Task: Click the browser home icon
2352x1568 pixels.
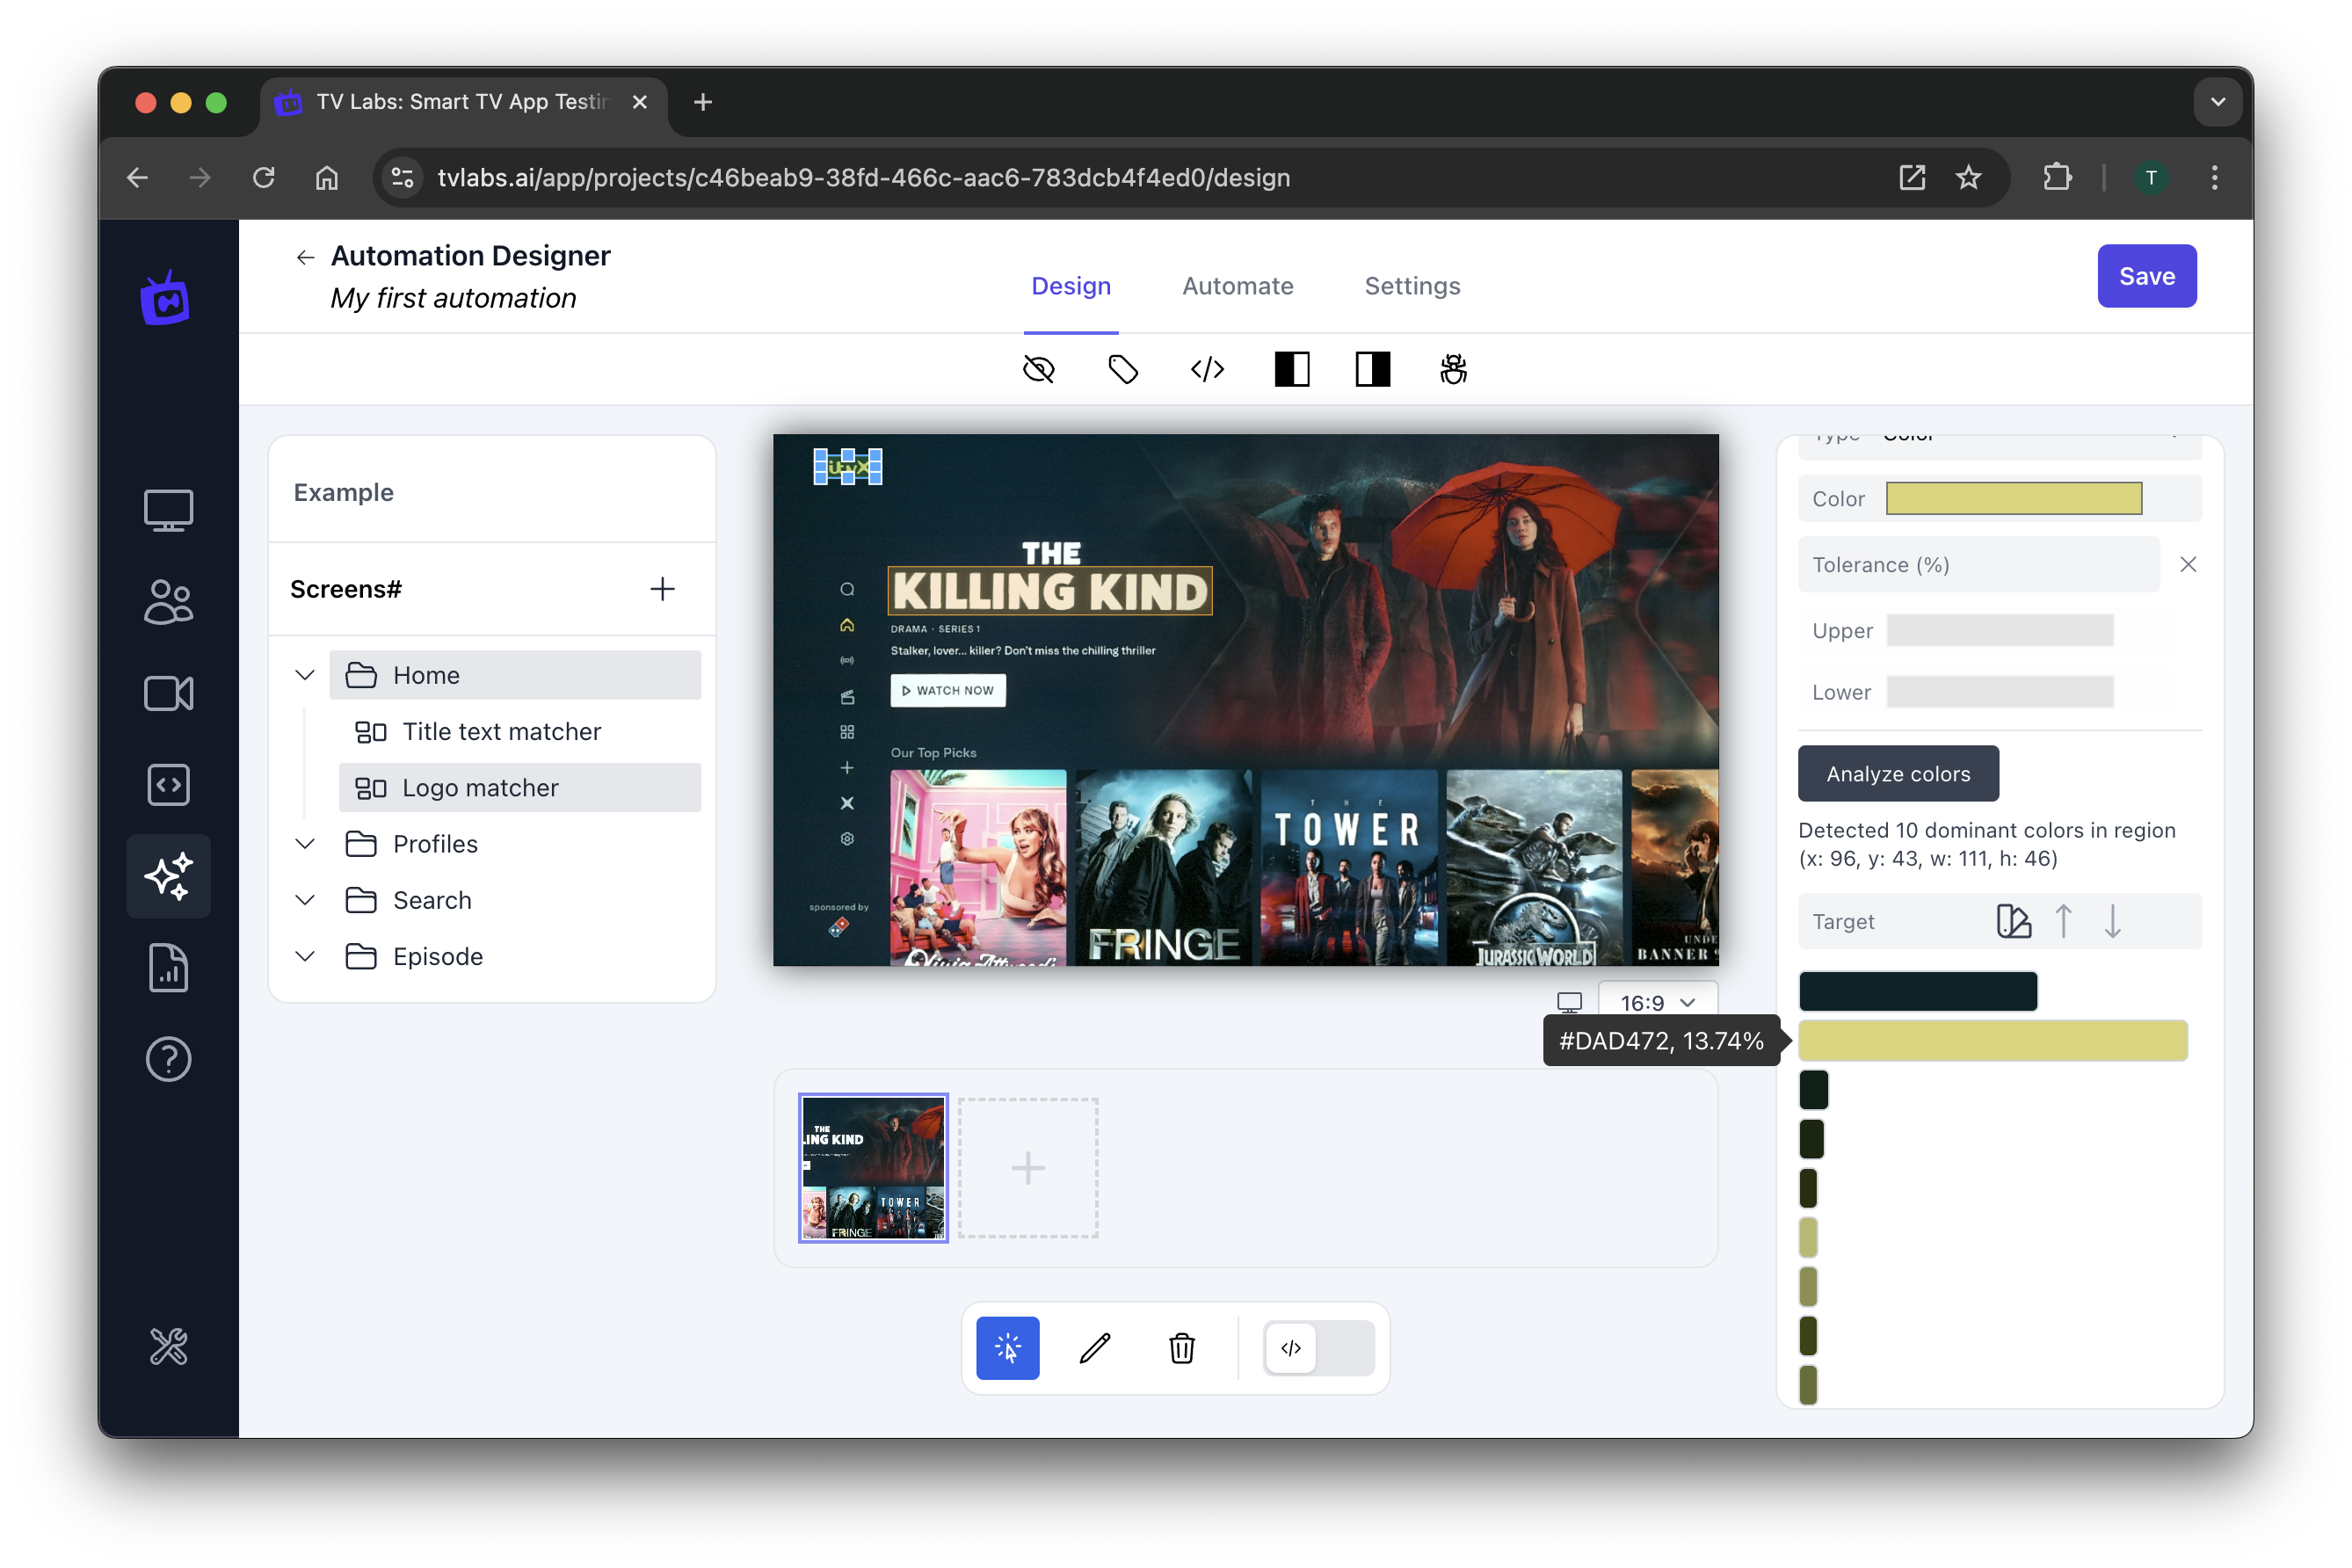Action: [327, 178]
